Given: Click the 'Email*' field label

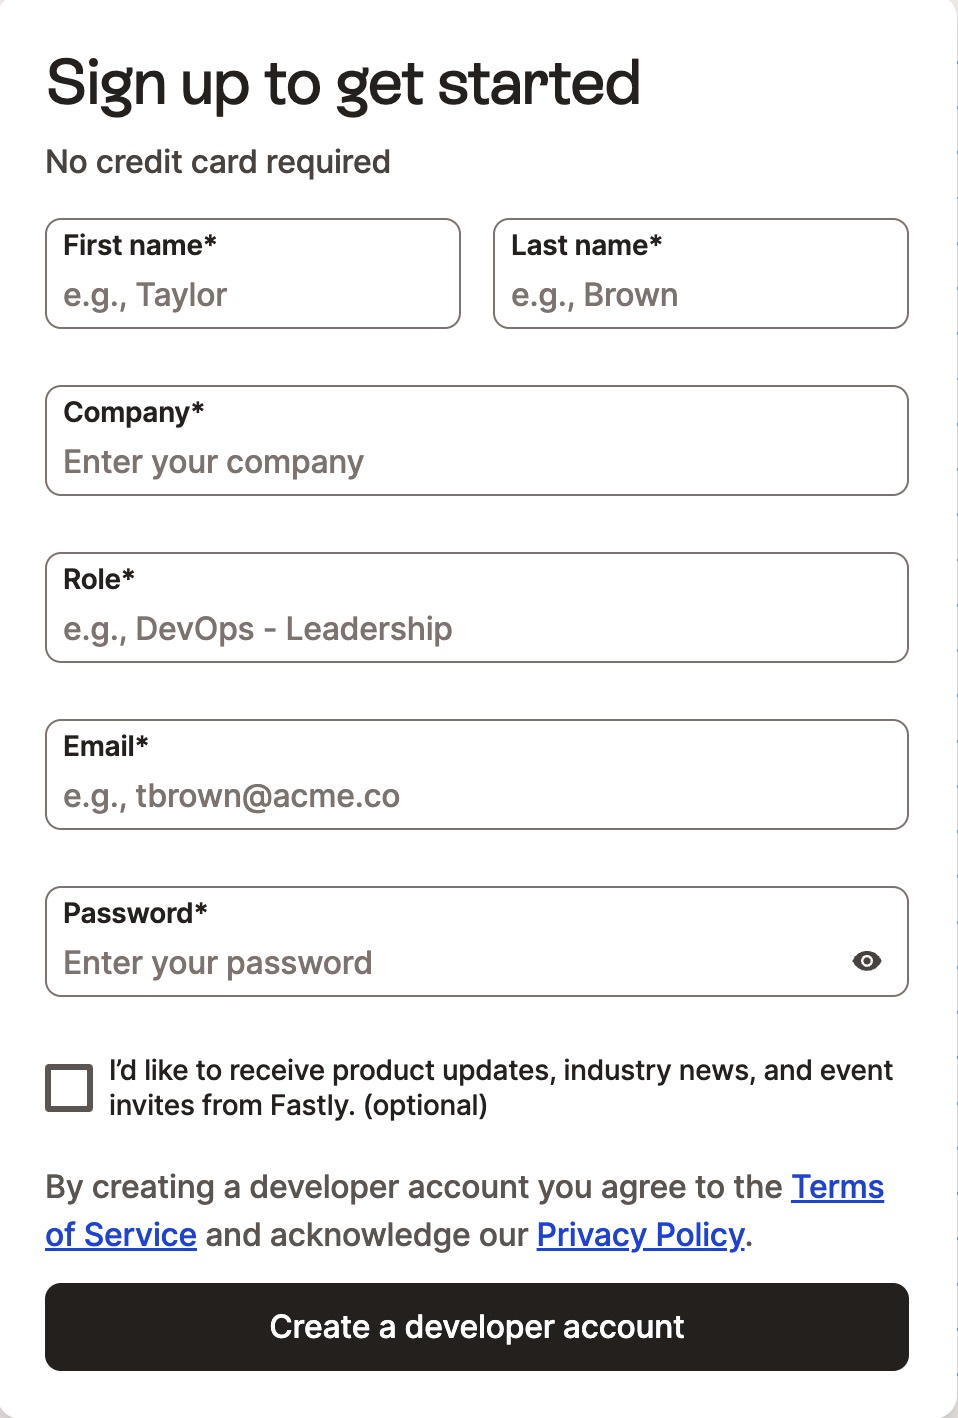Looking at the screenshot, I should point(106,746).
